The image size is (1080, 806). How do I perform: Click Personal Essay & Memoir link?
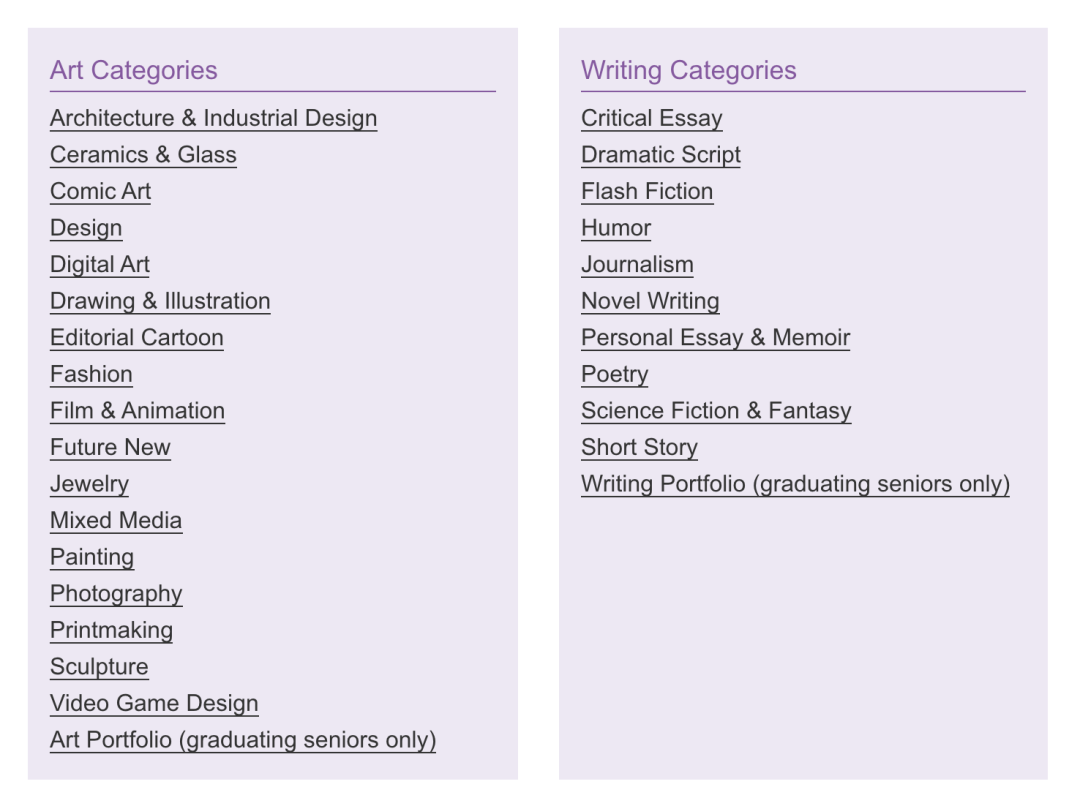[716, 338]
